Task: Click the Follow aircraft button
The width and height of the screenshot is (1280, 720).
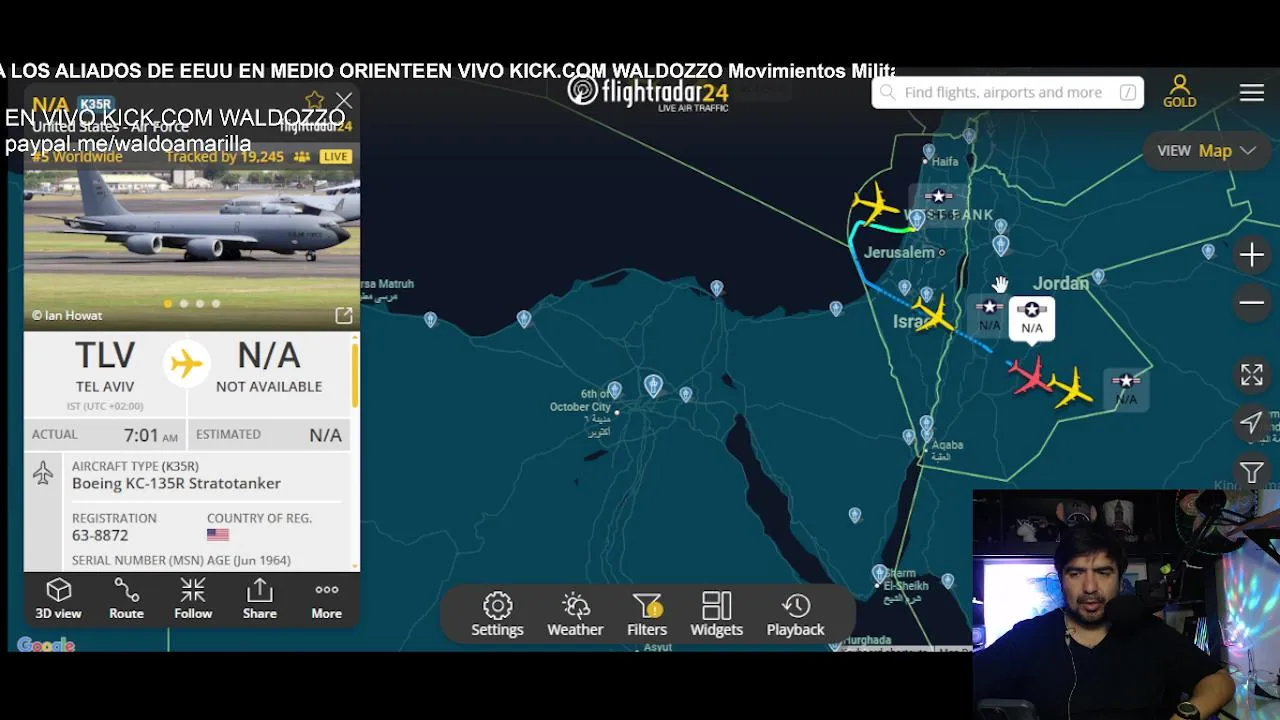Action: [x=193, y=599]
